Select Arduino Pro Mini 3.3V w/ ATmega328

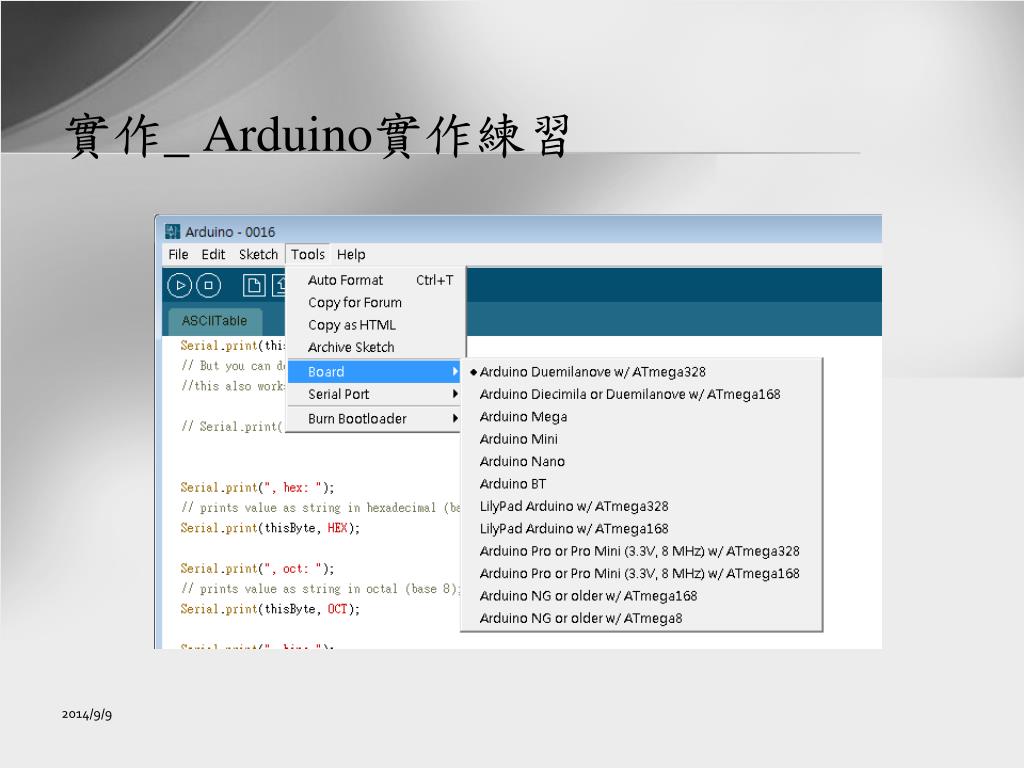coord(641,551)
